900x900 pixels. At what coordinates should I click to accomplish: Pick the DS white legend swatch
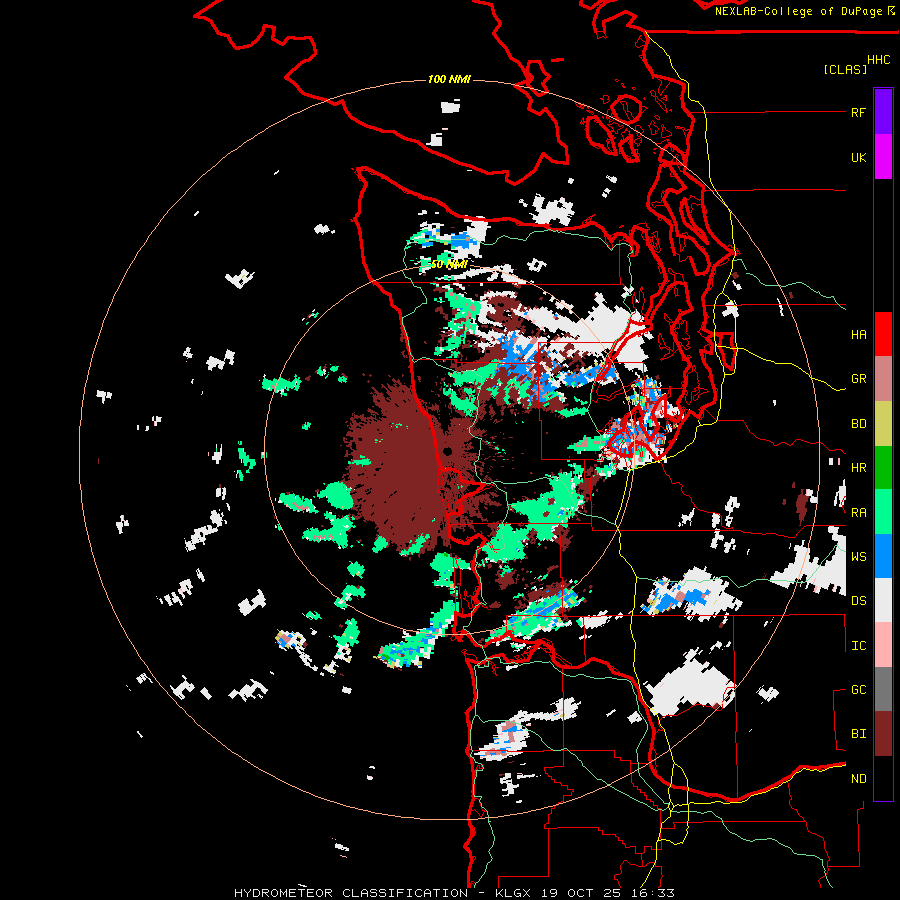[883, 600]
